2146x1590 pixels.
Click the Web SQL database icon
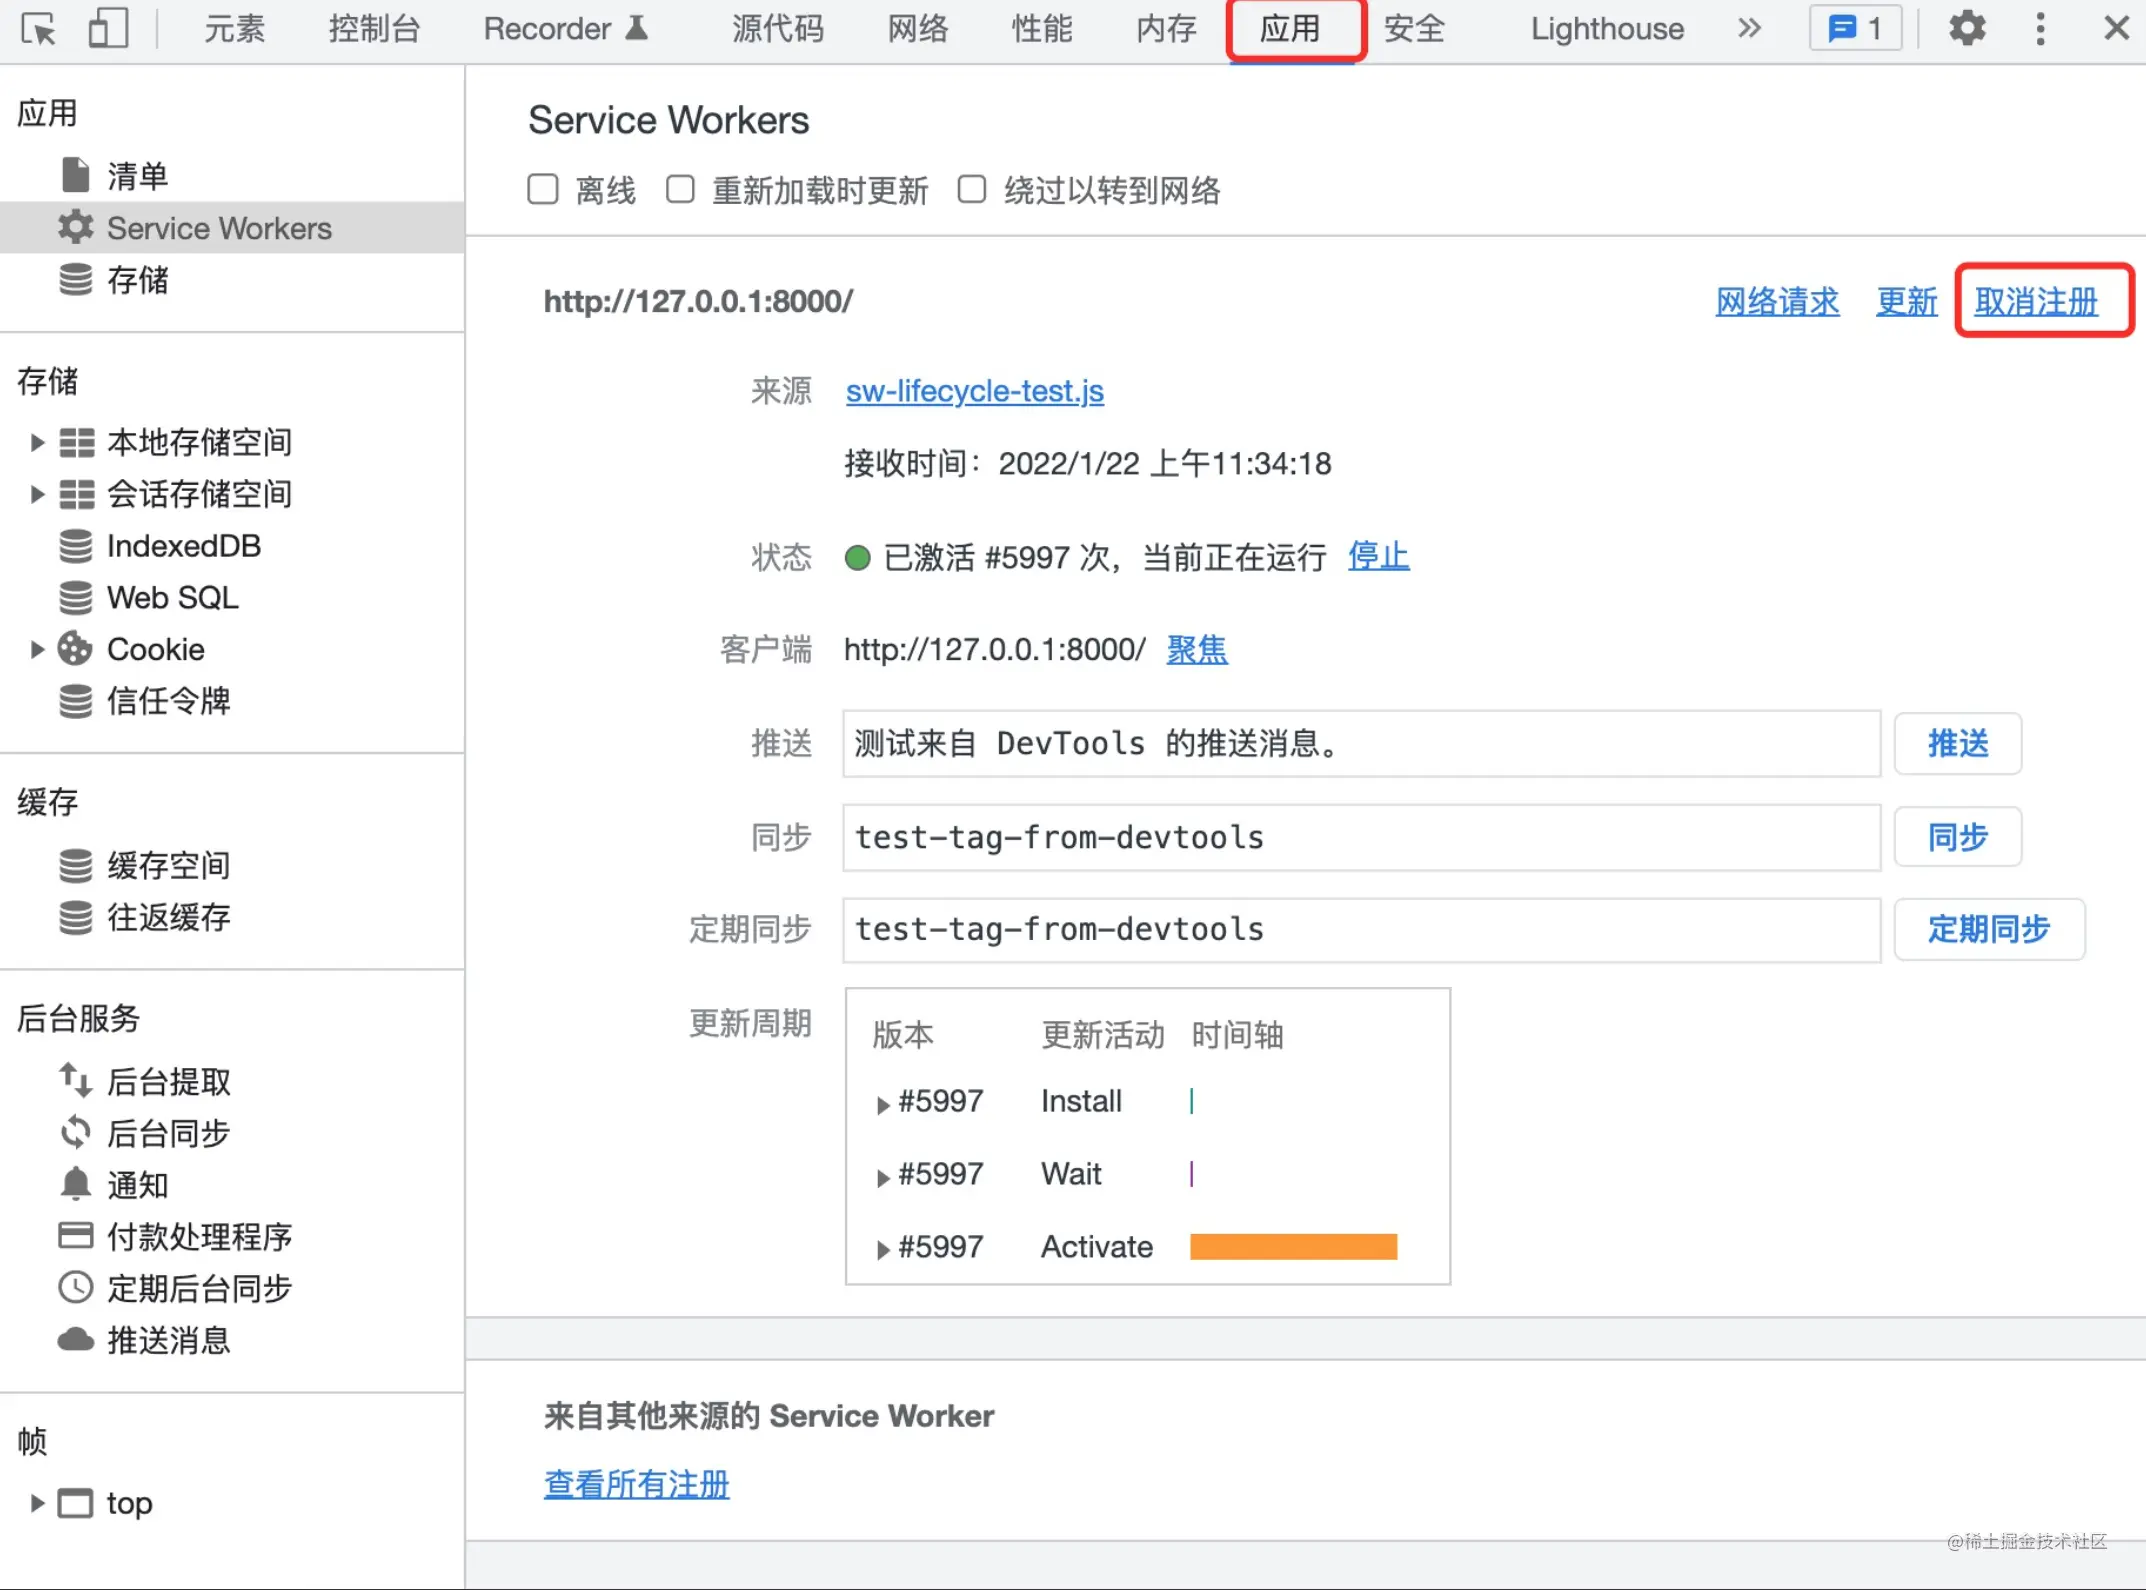coord(76,598)
